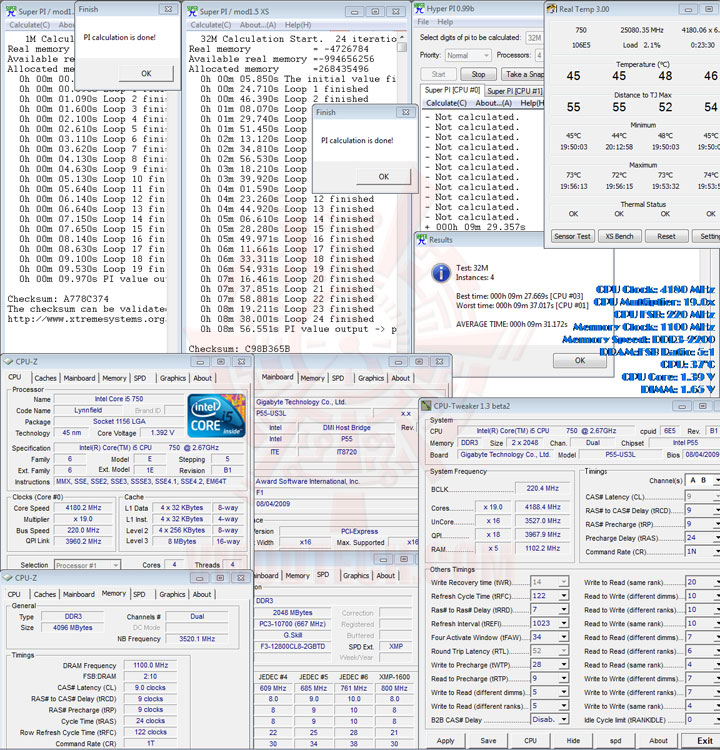Open Help(H) menu in Super PI 32M window
720x750 pixels.
298,25
